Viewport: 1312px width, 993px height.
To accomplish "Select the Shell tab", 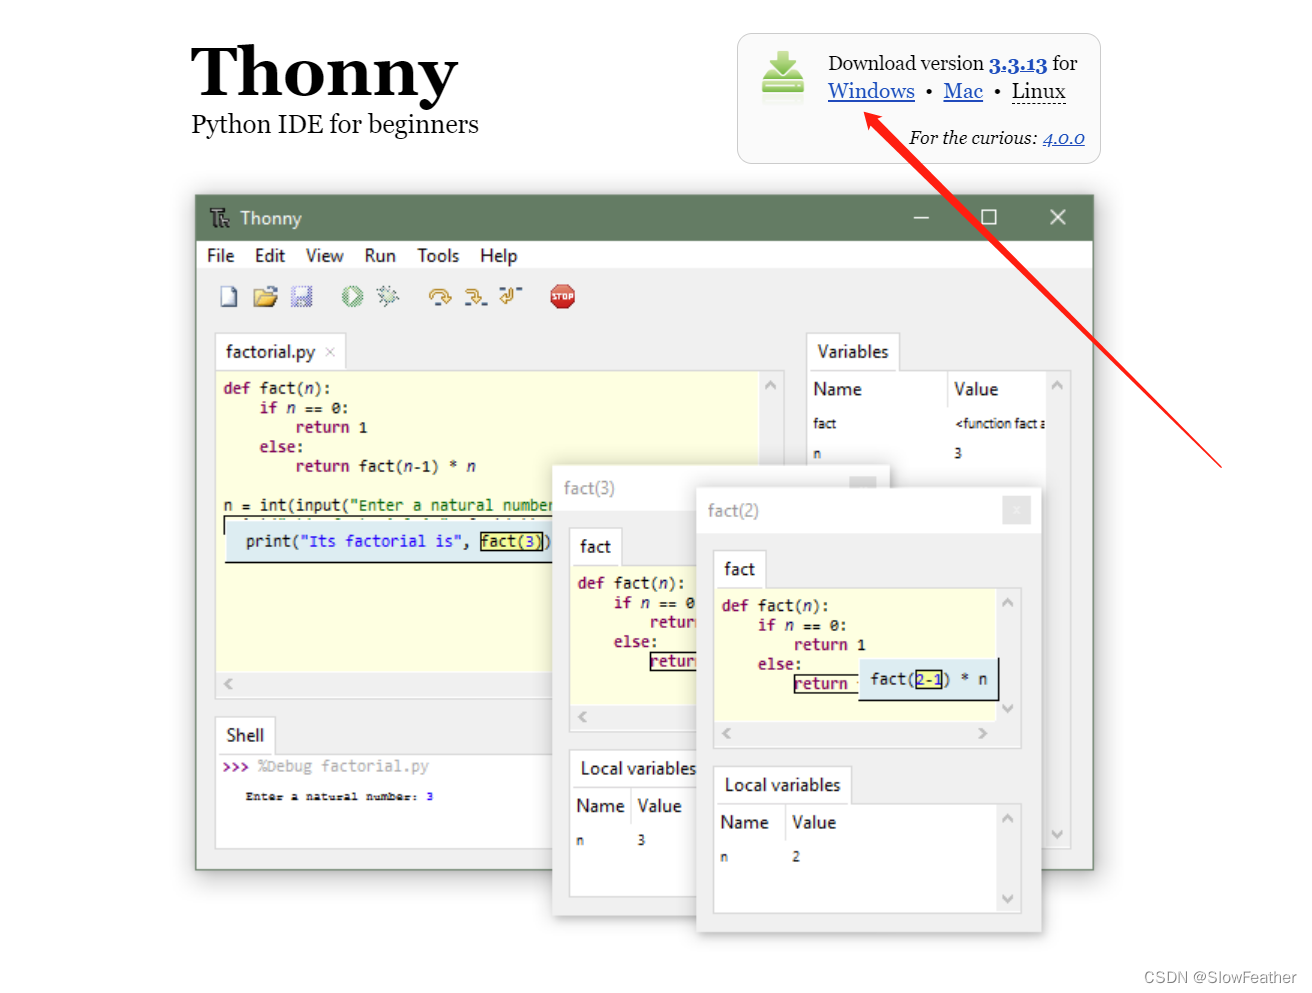I will point(245,735).
